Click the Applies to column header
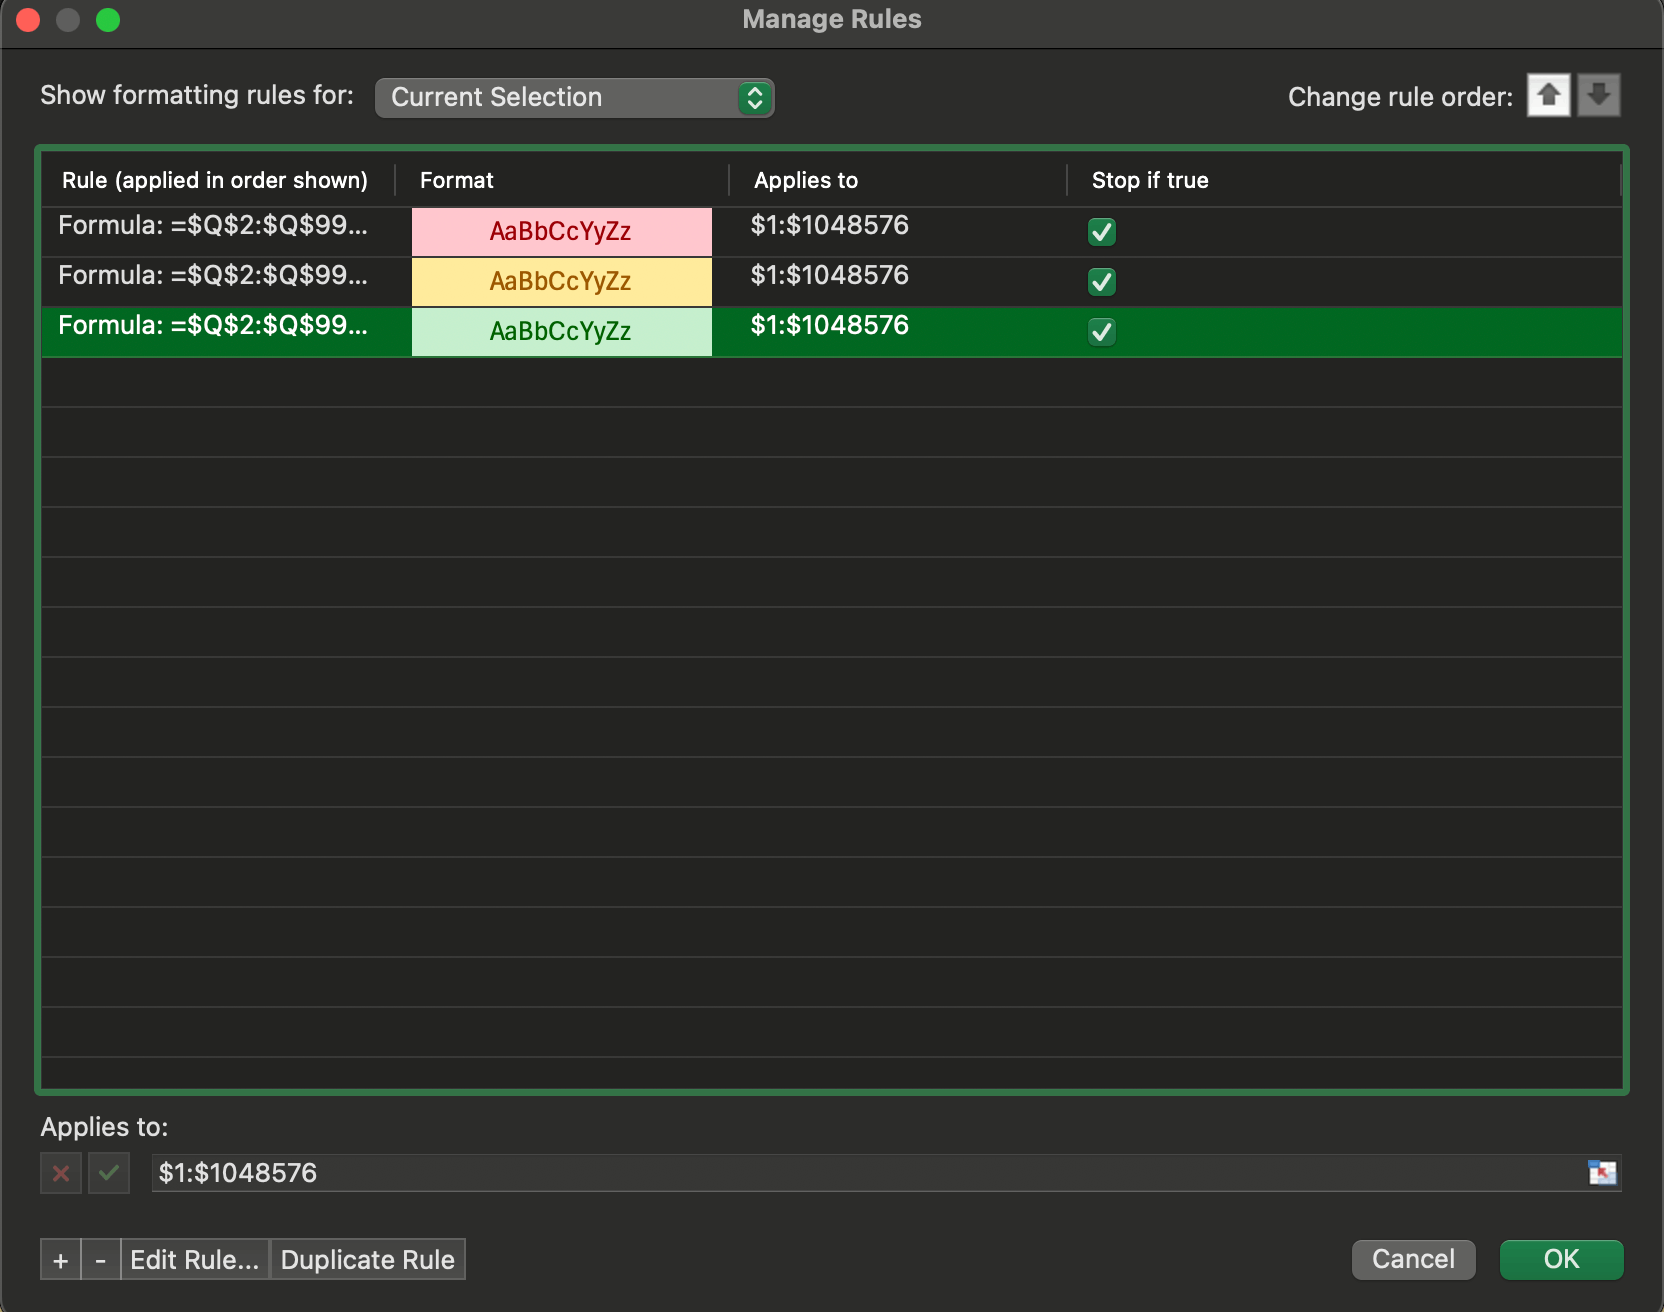 click(806, 181)
